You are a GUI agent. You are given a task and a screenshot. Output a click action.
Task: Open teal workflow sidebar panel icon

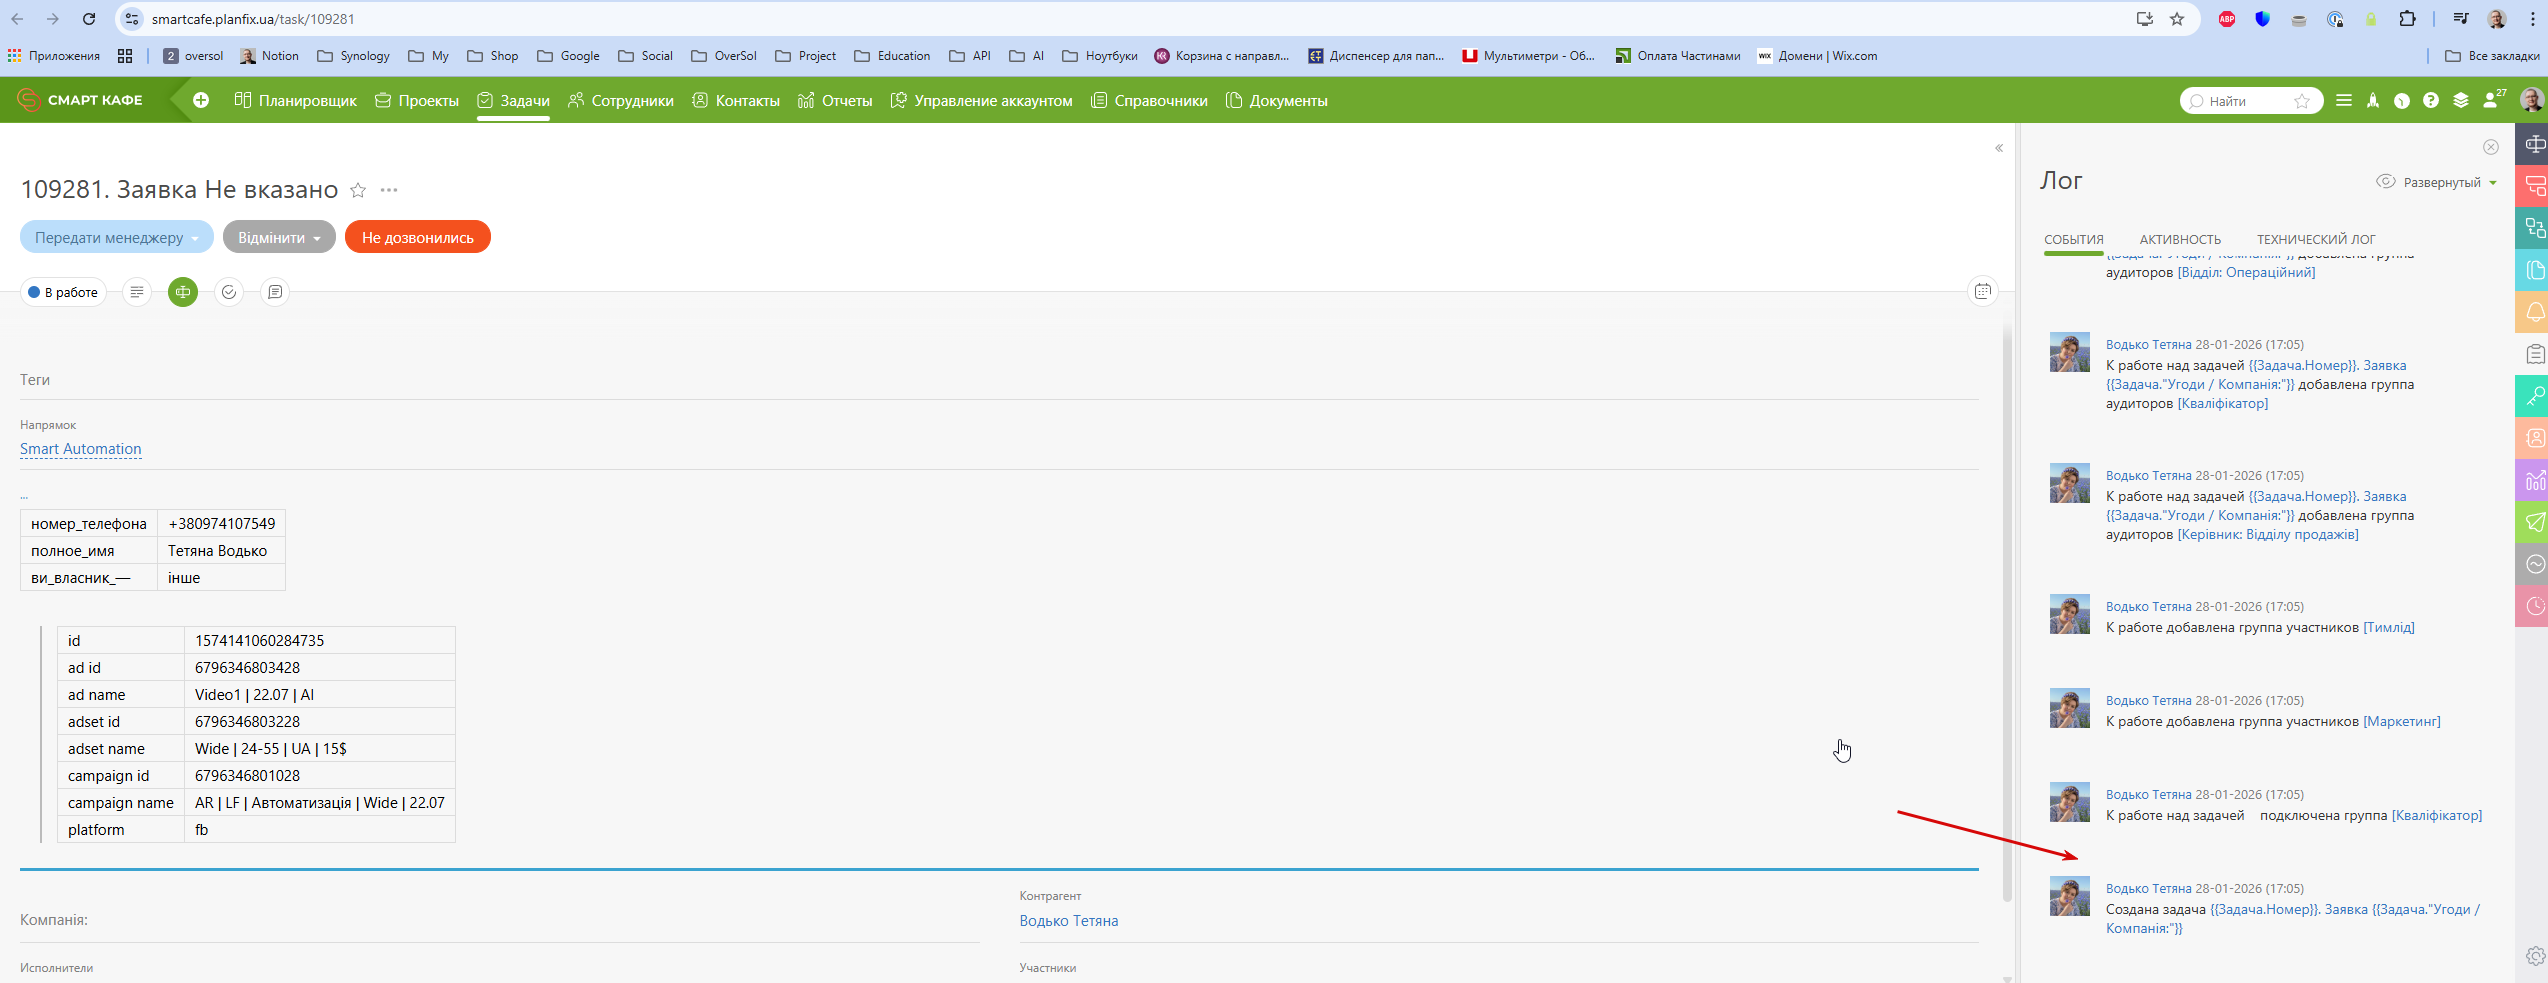pyautogui.click(x=2532, y=229)
